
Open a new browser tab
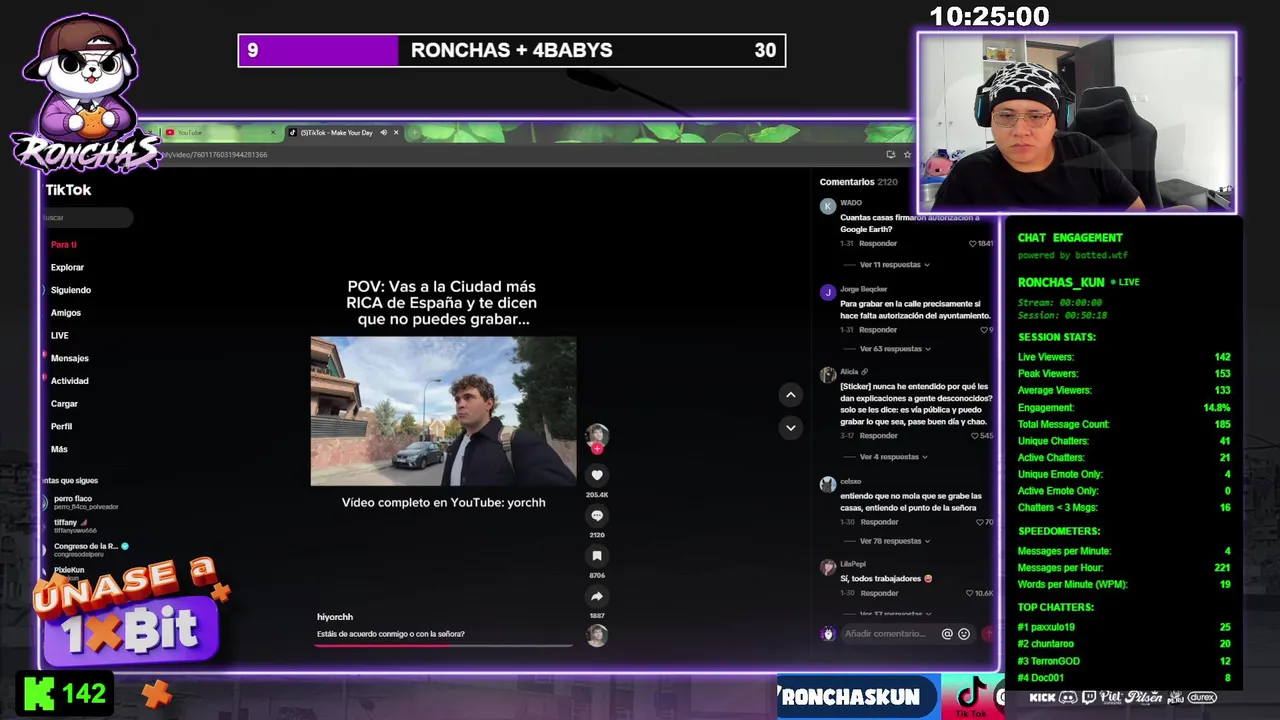(413, 132)
